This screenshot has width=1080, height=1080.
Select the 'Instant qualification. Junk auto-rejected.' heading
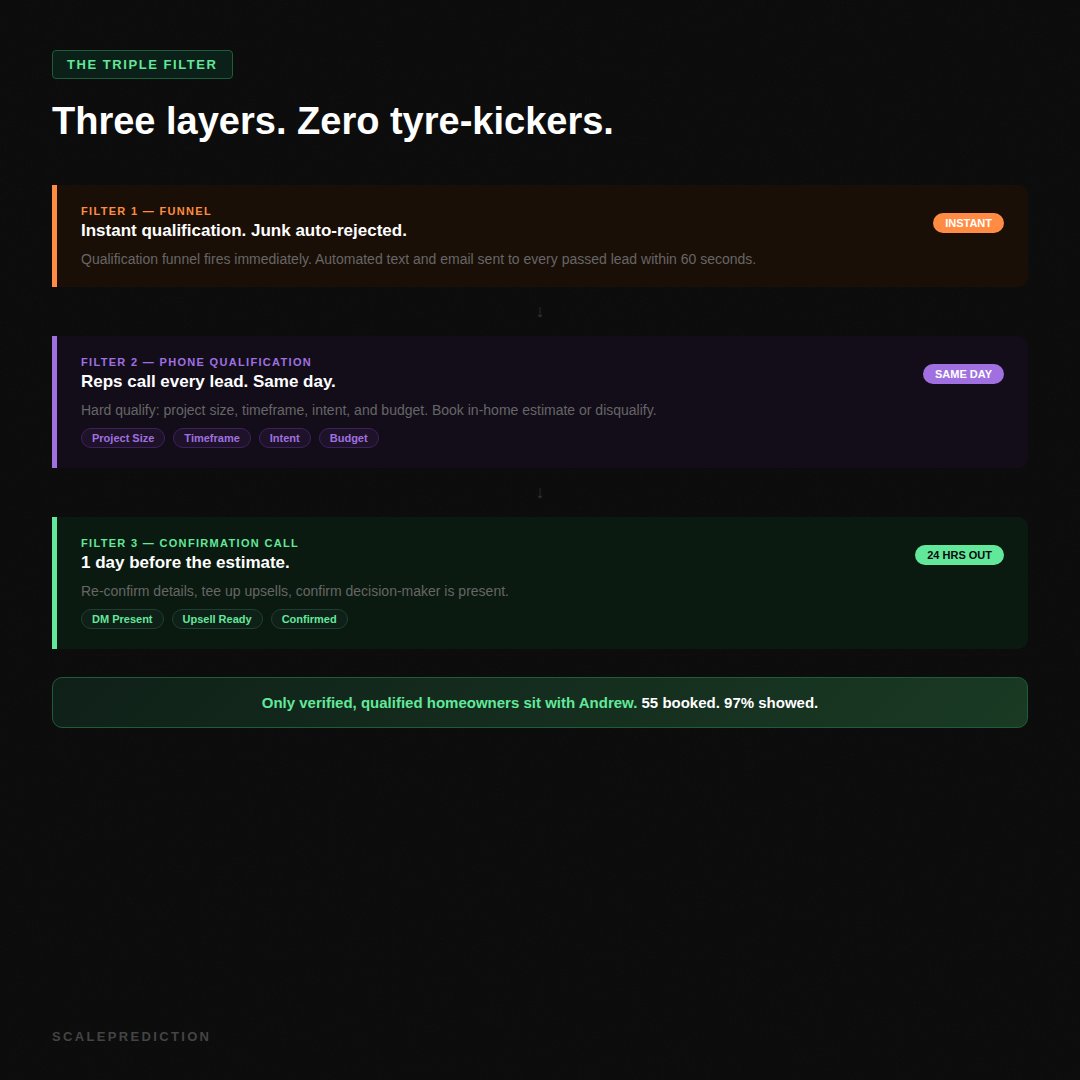click(x=244, y=231)
